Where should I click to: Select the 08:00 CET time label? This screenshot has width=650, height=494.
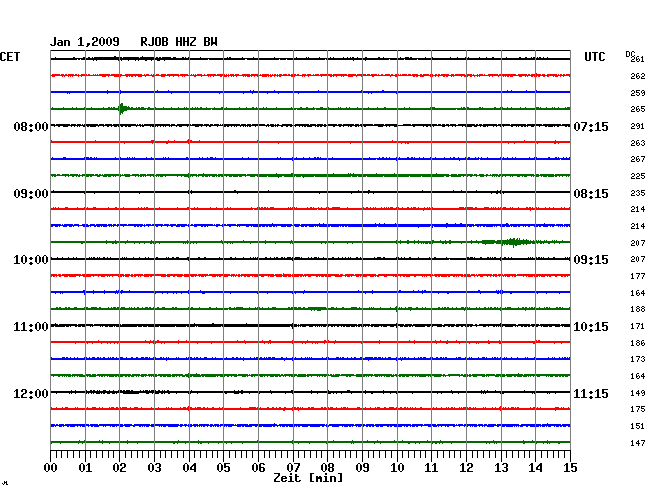coord(31,126)
